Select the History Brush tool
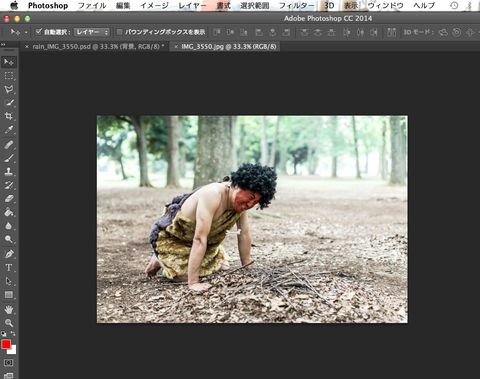 point(9,185)
